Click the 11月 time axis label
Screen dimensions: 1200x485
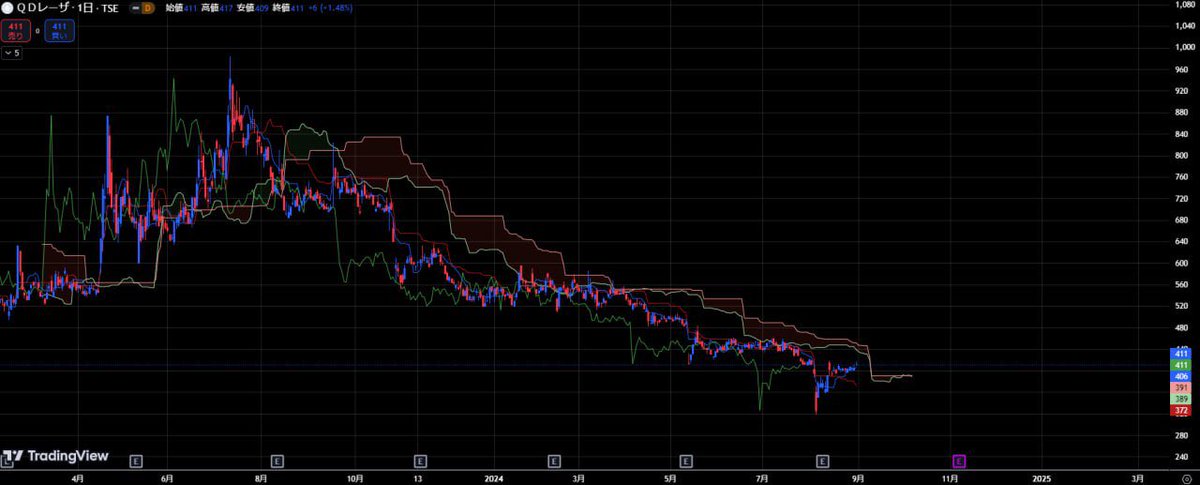pyautogui.click(x=951, y=477)
